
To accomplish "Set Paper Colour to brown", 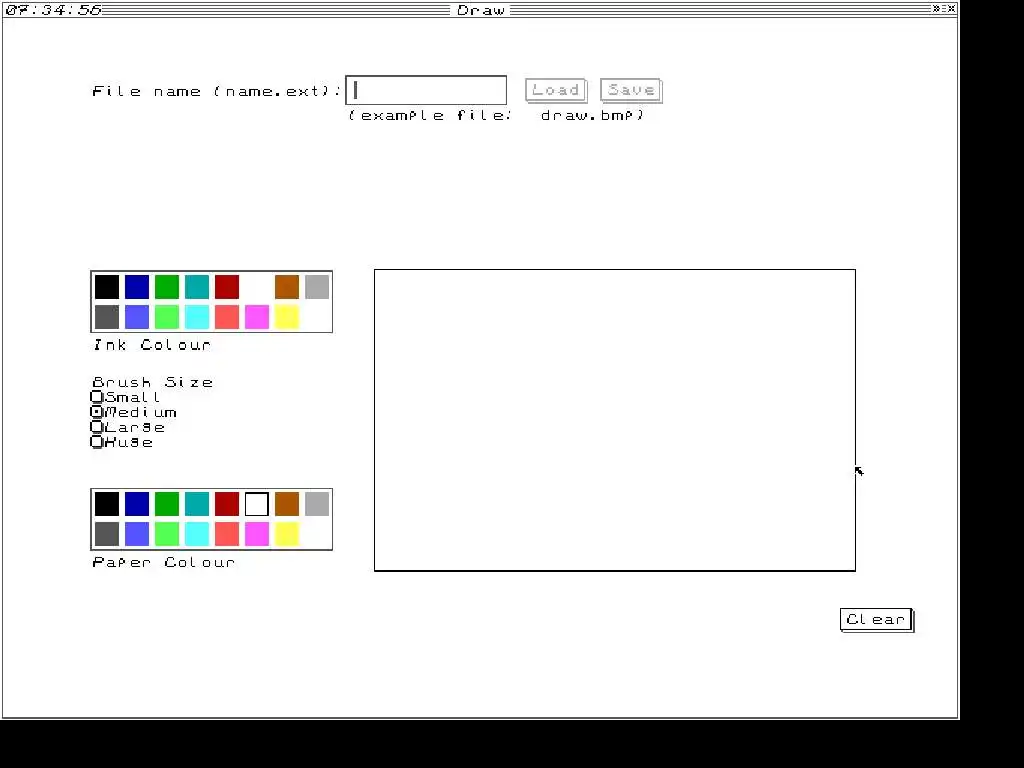I will (287, 504).
